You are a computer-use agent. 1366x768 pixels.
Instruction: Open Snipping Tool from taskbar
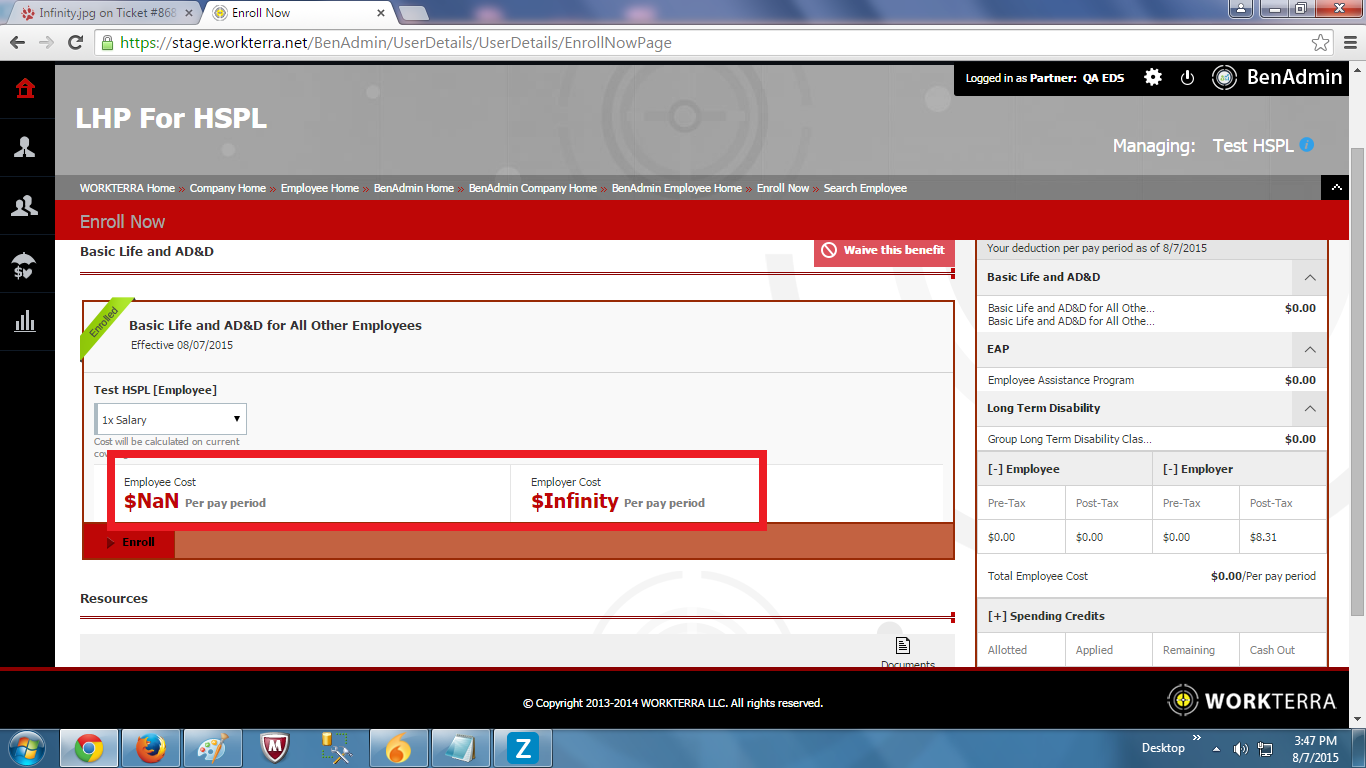336,749
